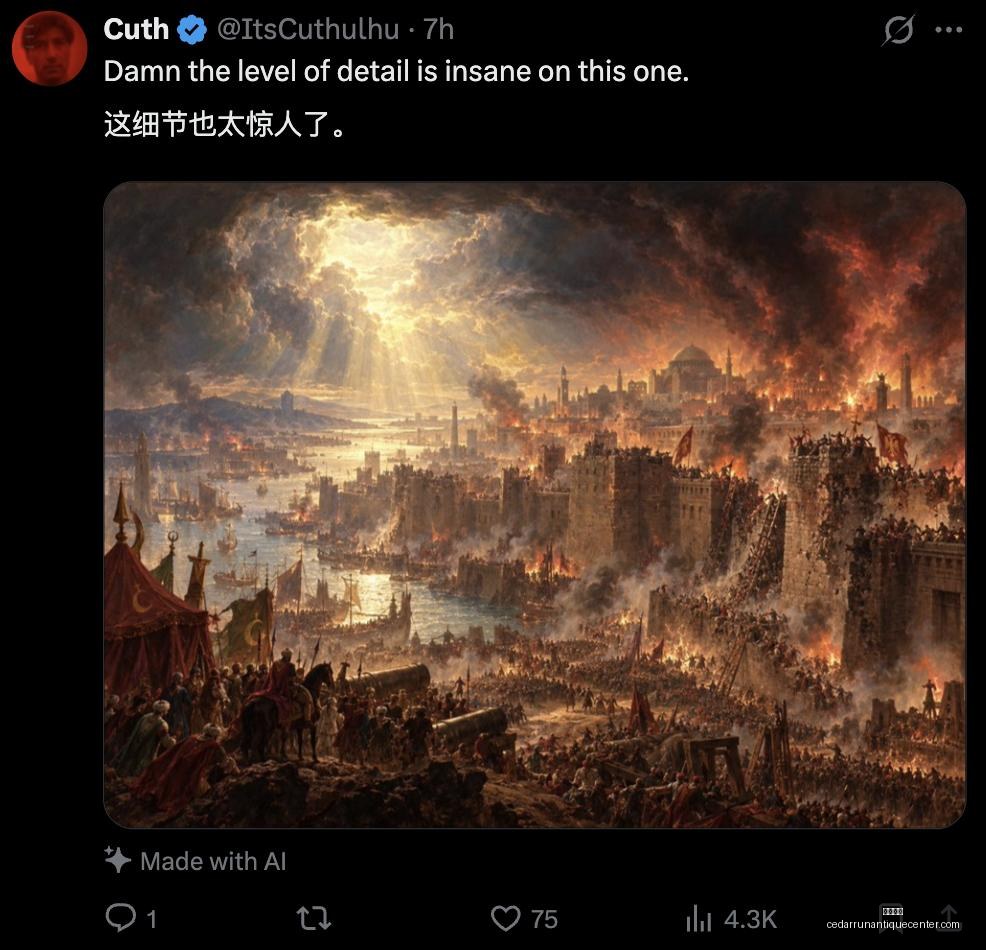Click the blue verified badge next to Cuth
Image resolution: width=986 pixels, height=950 pixels.
point(192,30)
